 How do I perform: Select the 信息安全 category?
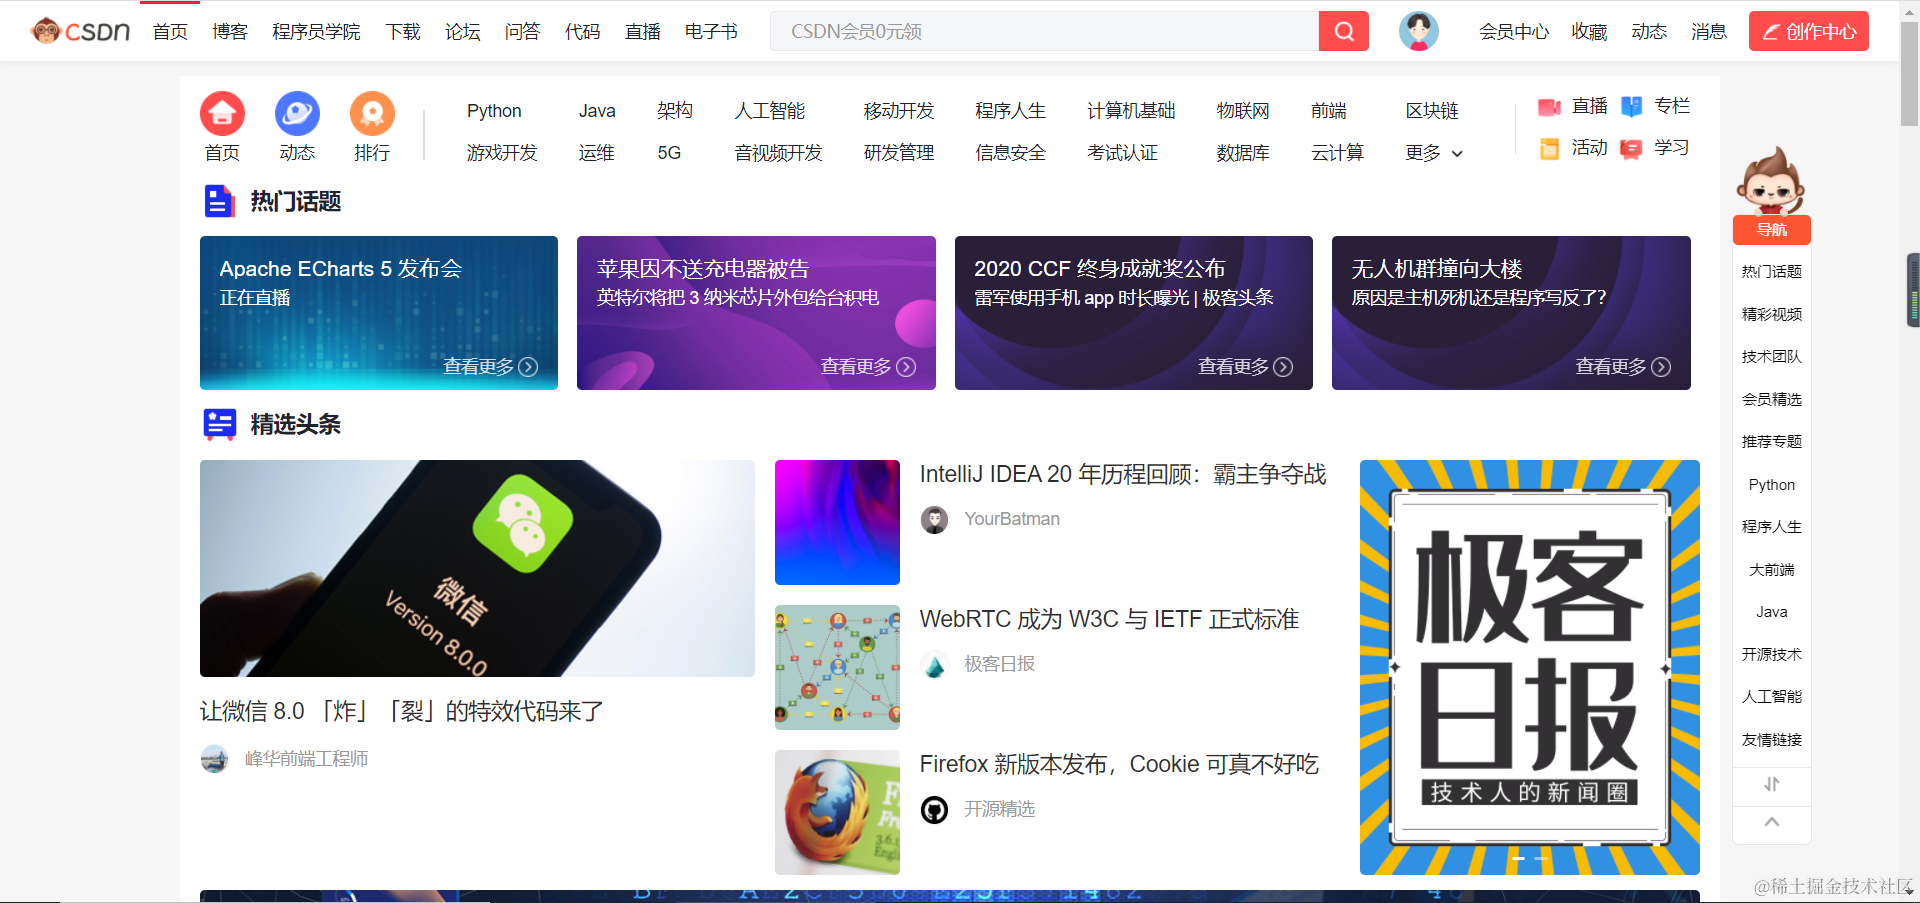pyautogui.click(x=1011, y=153)
